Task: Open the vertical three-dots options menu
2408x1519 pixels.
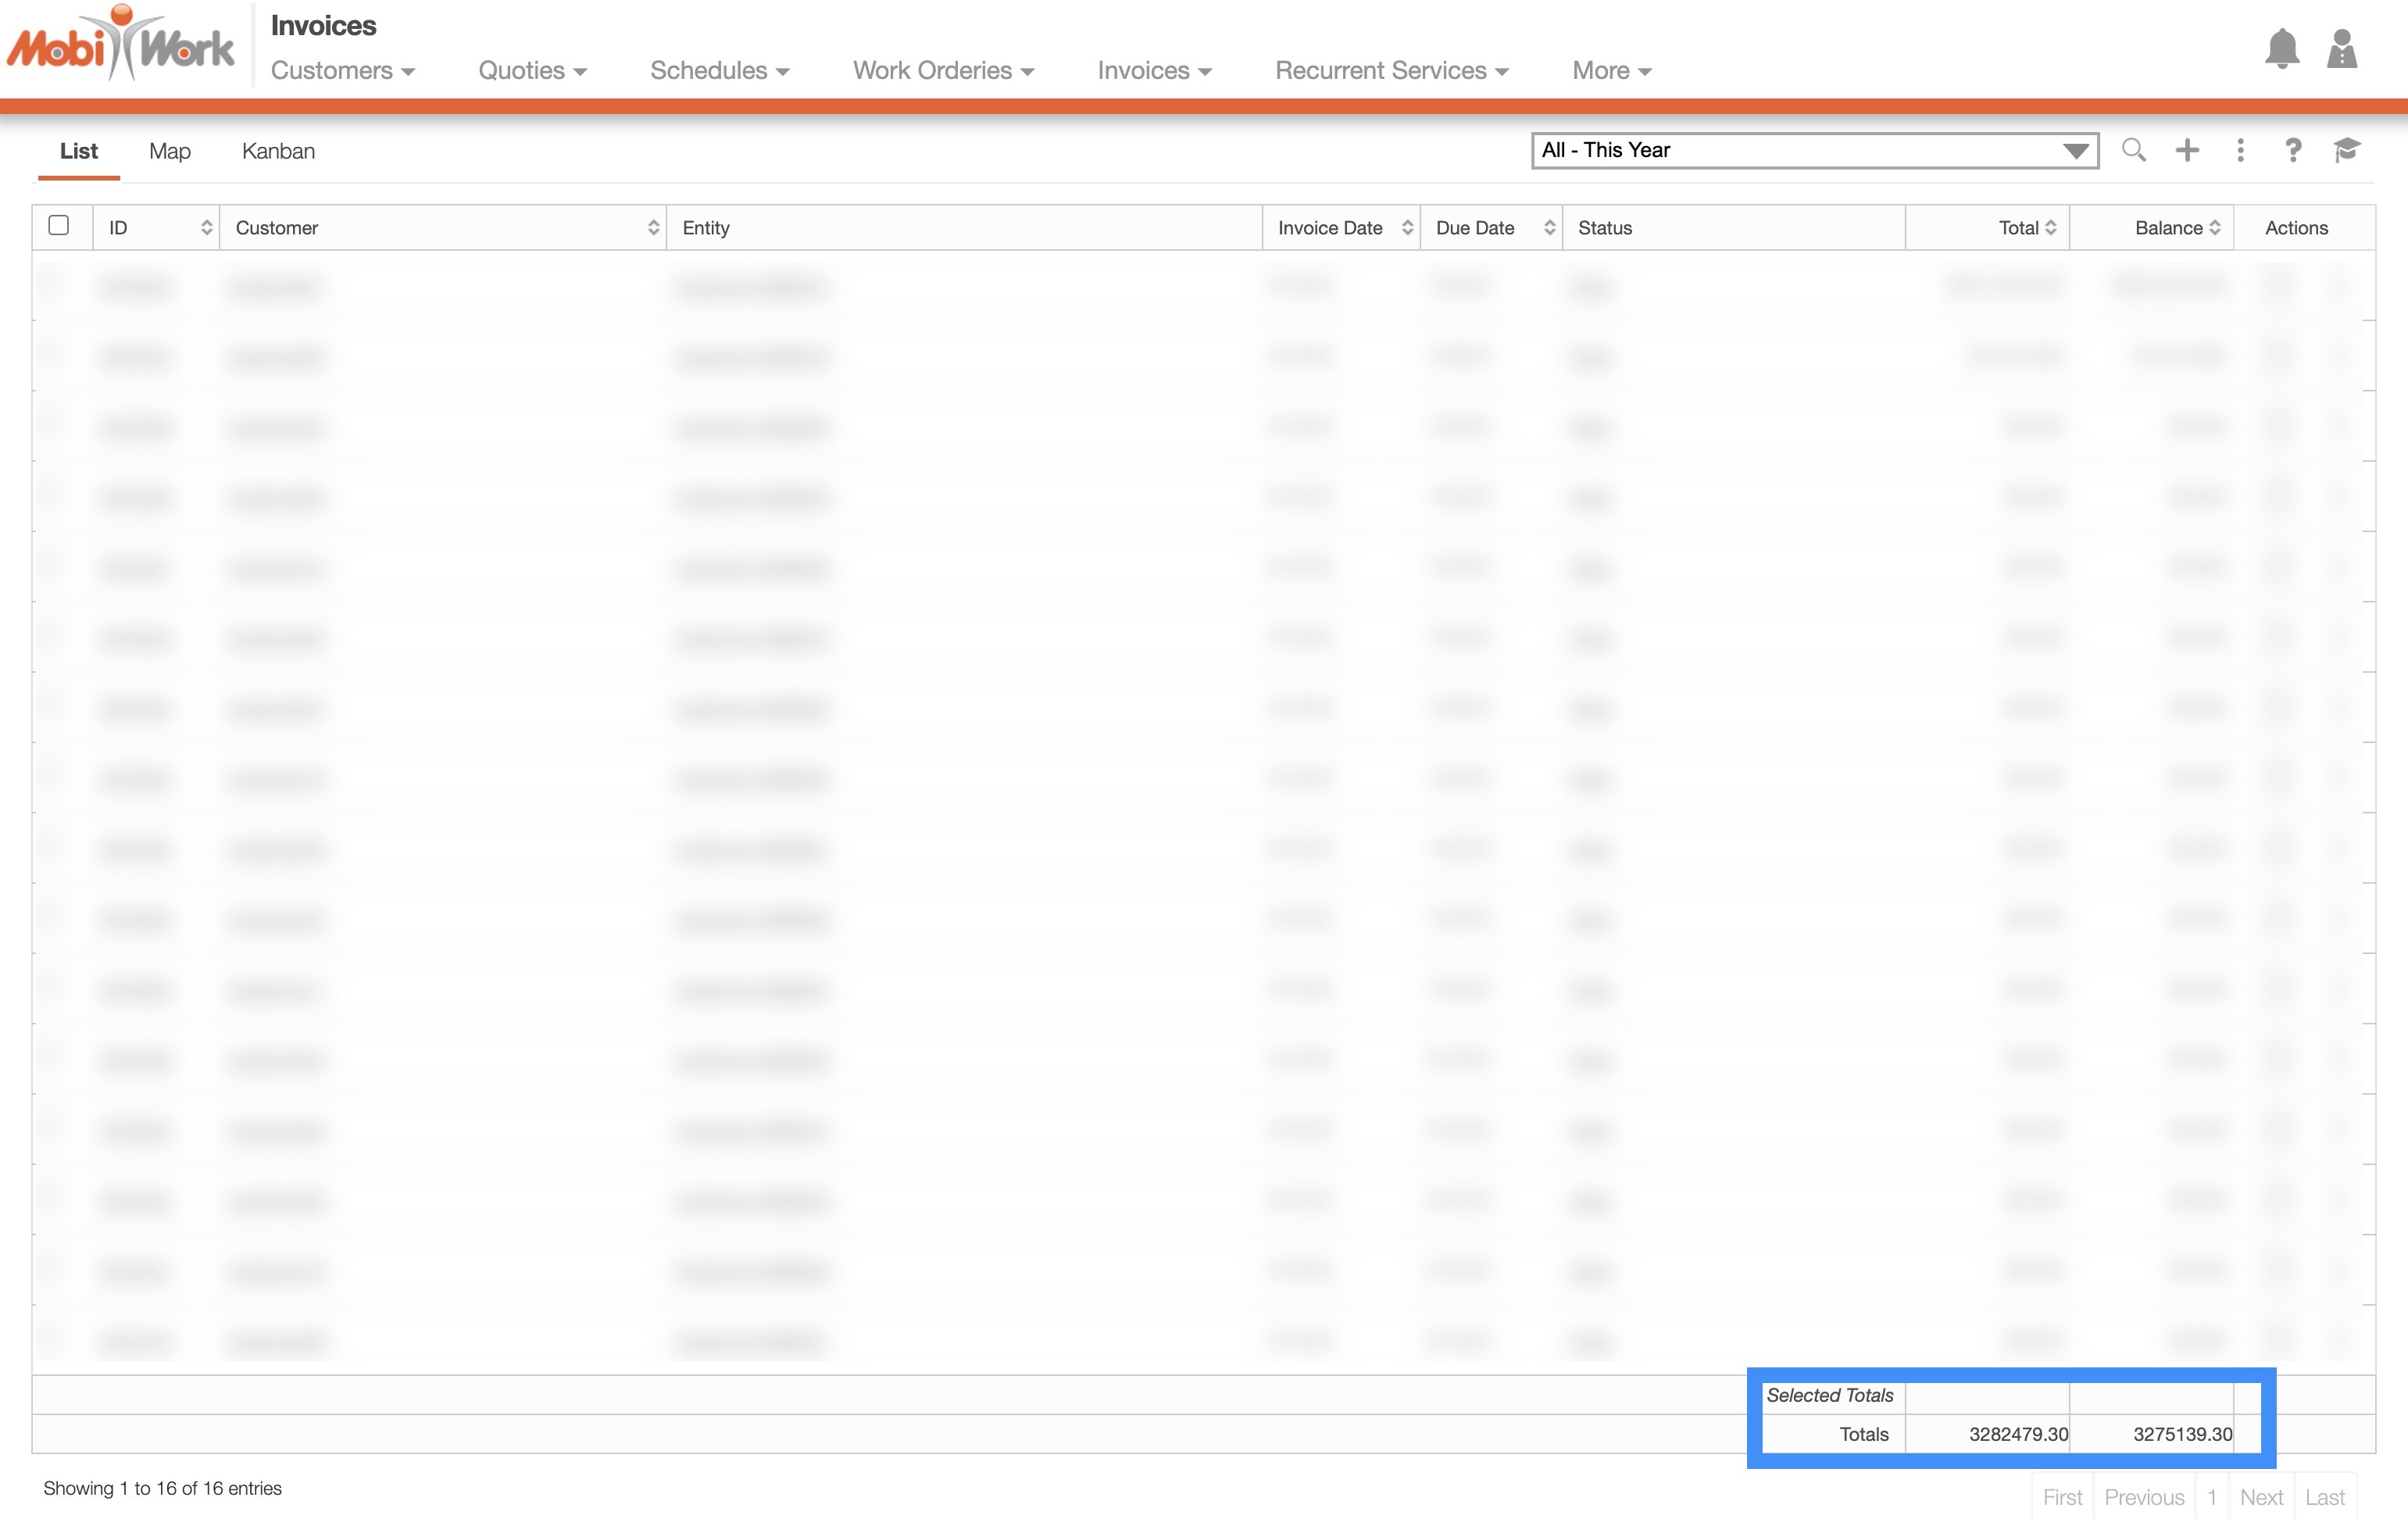Action: 2240,150
